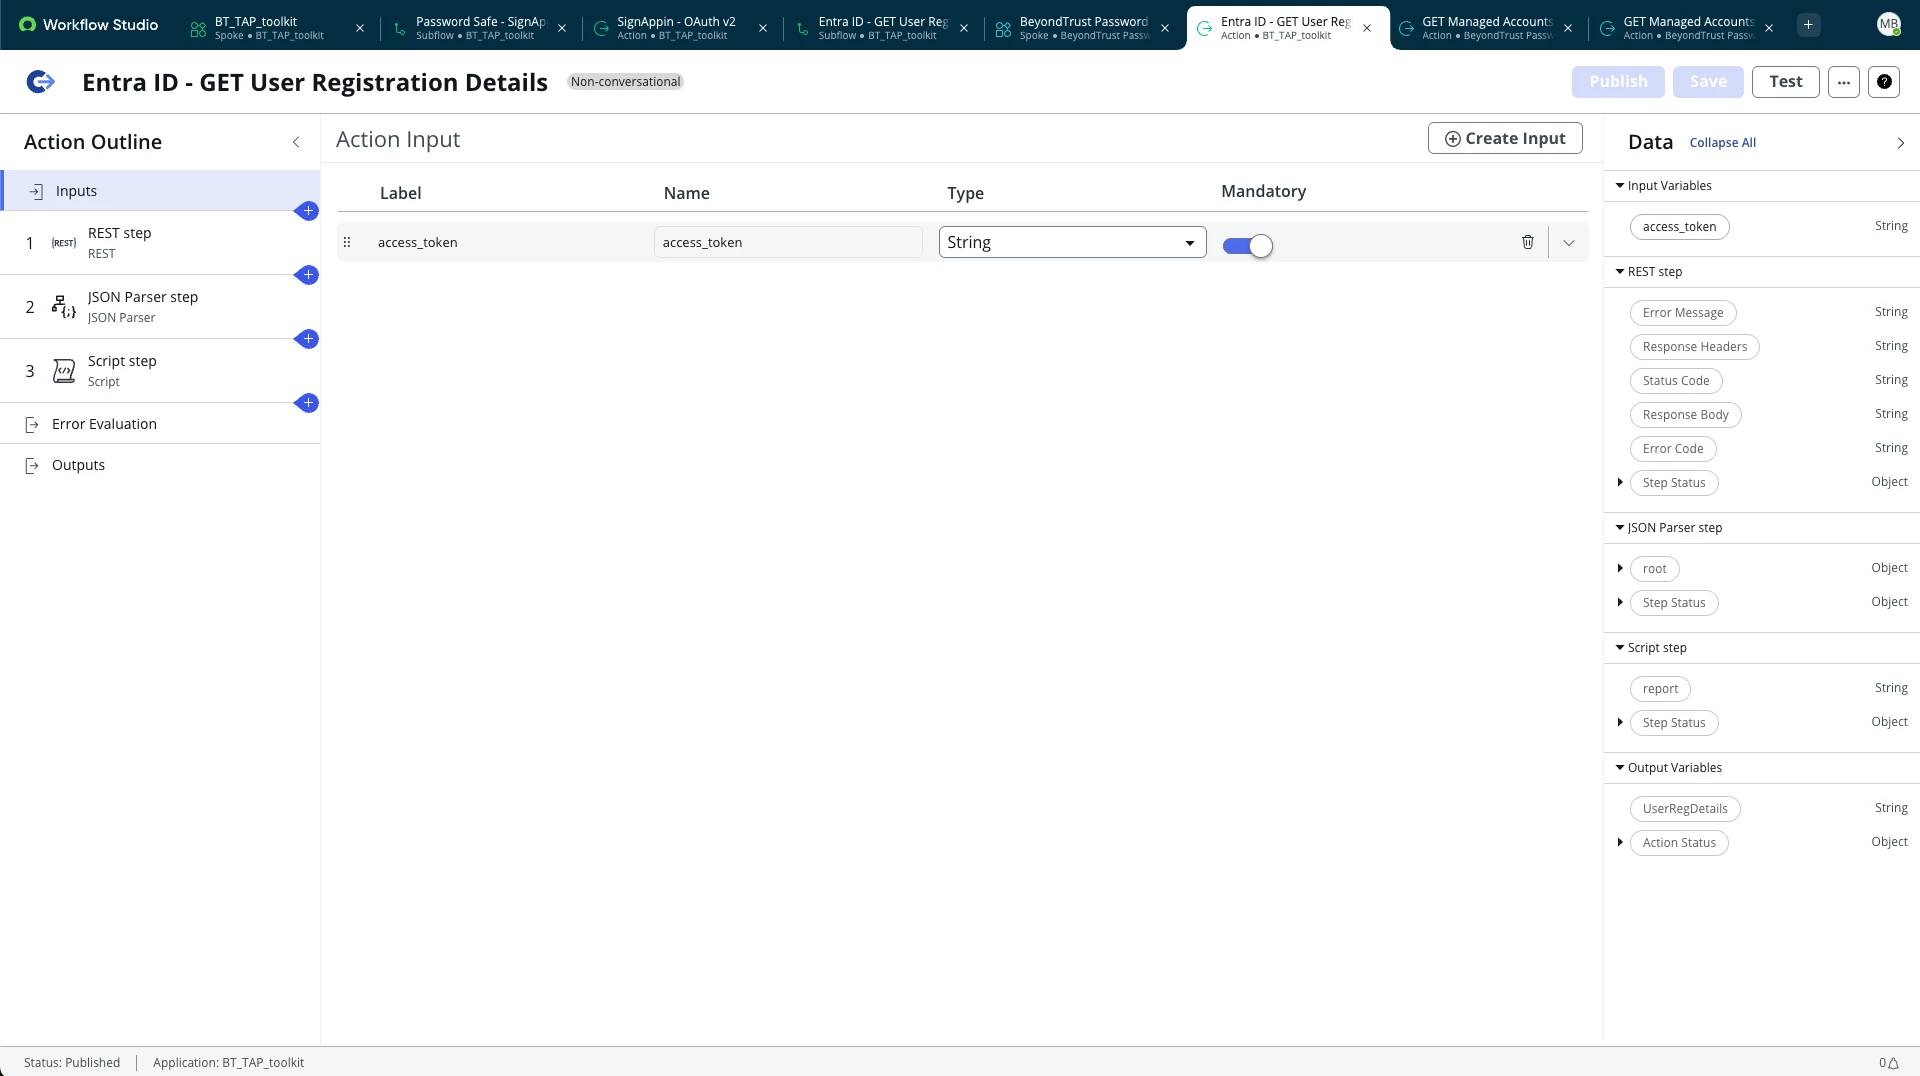Switch to Entra ID subflow tab
1920x1076 pixels.
tap(882, 28)
